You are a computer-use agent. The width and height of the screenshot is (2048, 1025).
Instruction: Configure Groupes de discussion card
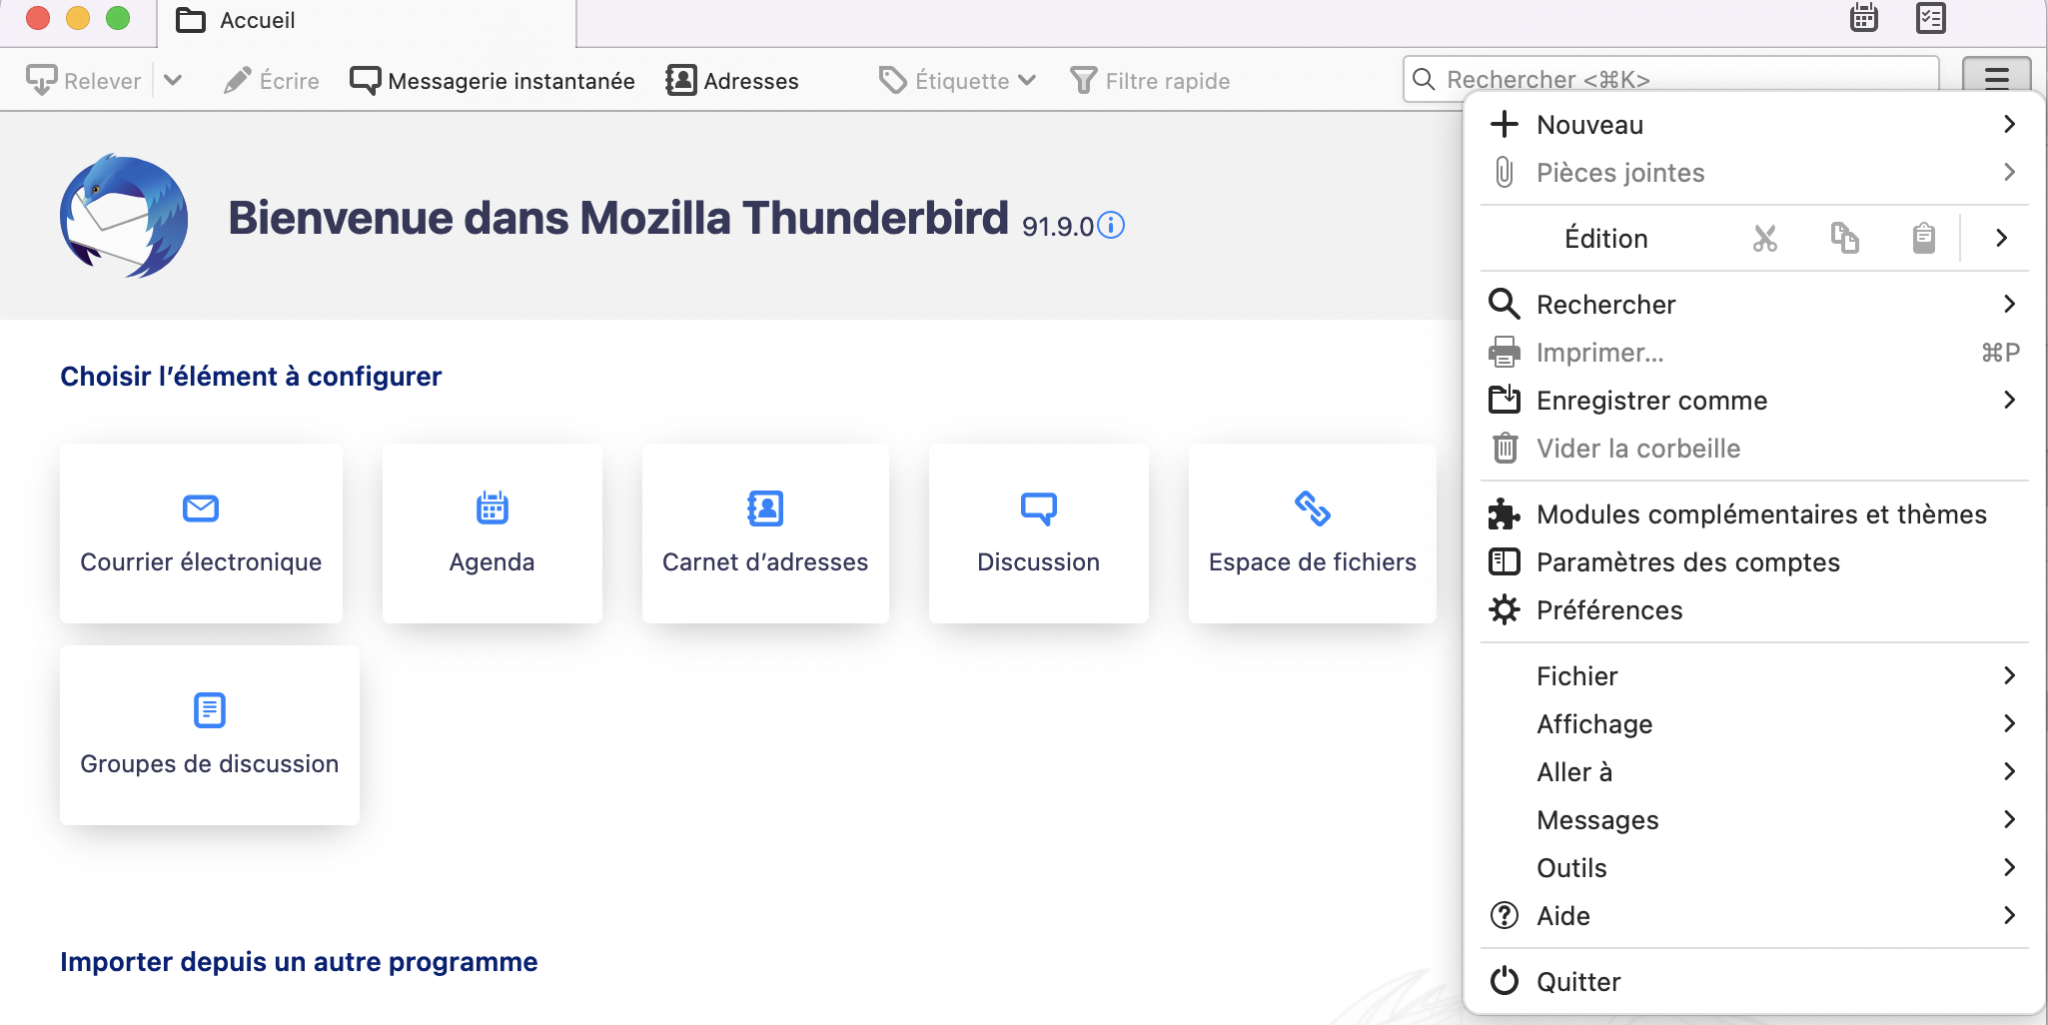click(209, 735)
